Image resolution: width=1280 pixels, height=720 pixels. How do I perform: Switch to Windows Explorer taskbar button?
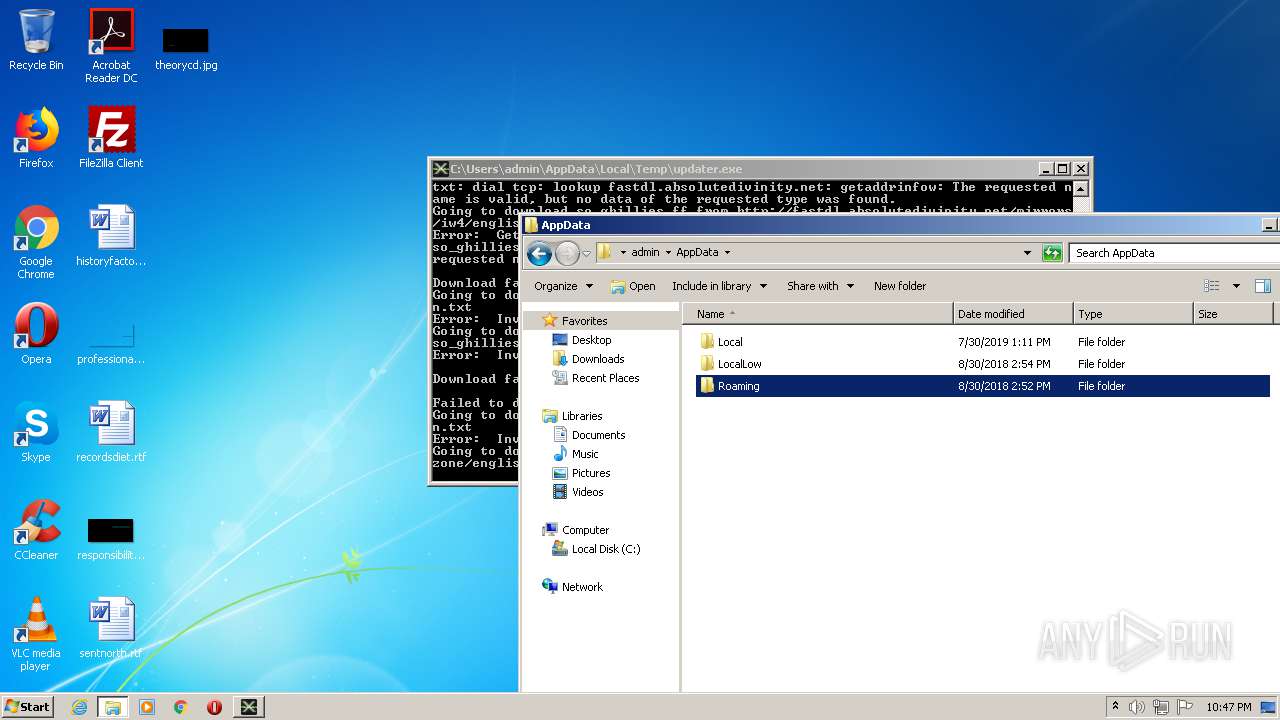(x=113, y=707)
